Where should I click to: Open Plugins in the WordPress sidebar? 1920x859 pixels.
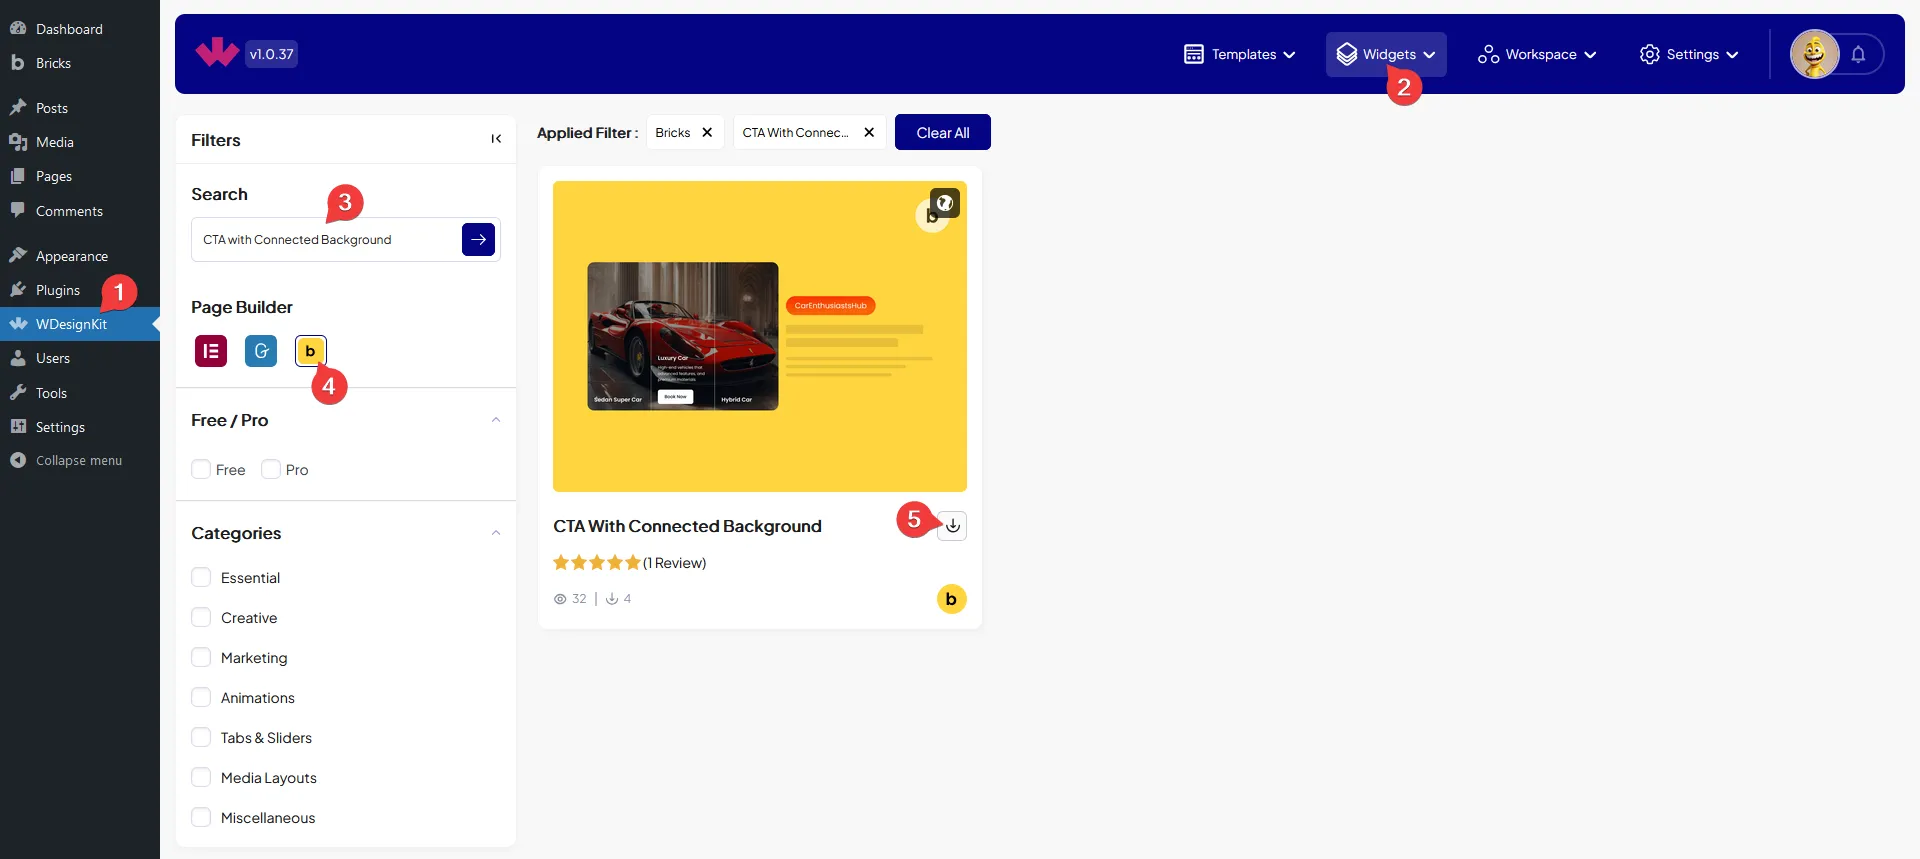58,290
